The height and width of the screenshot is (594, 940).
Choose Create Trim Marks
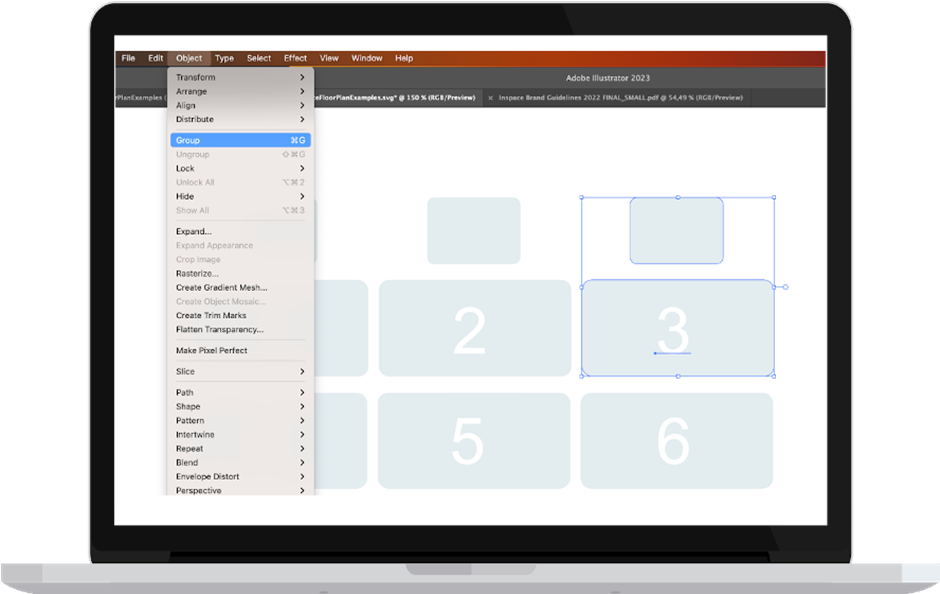point(240,315)
